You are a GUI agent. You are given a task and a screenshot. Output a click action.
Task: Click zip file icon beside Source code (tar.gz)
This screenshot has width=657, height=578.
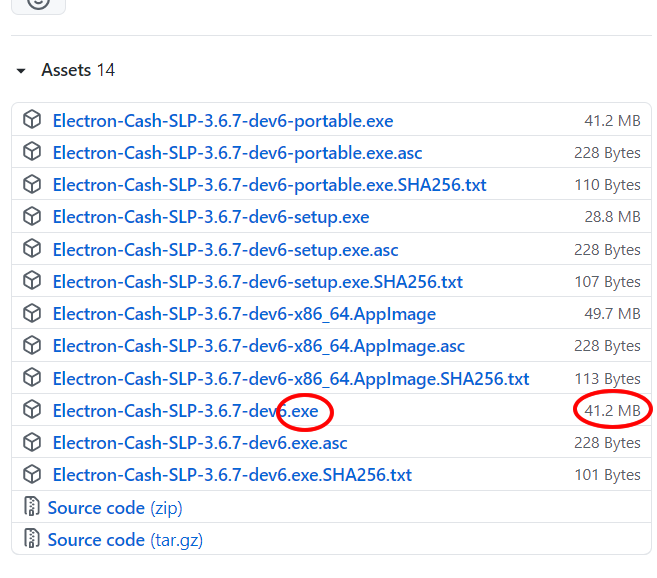31,539
